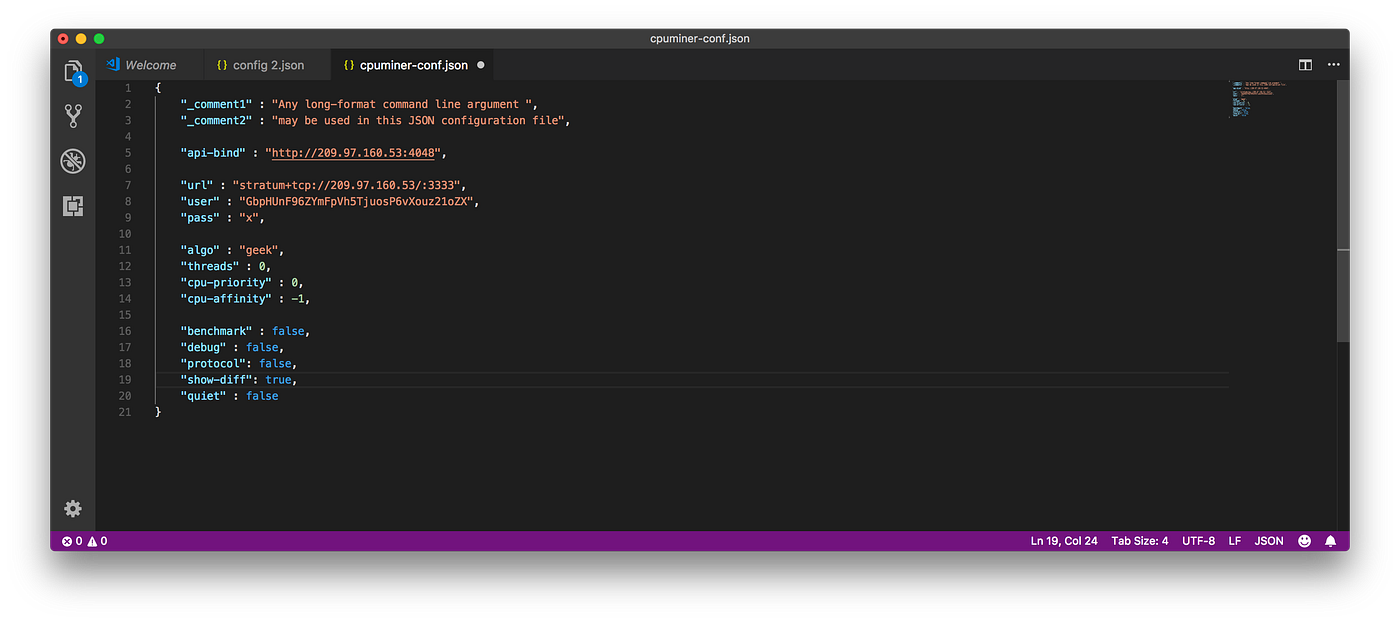This screenshot has width=1400, height=623.
Task: Open the editor More Actions menu
Action: [x=1333, y=65]
